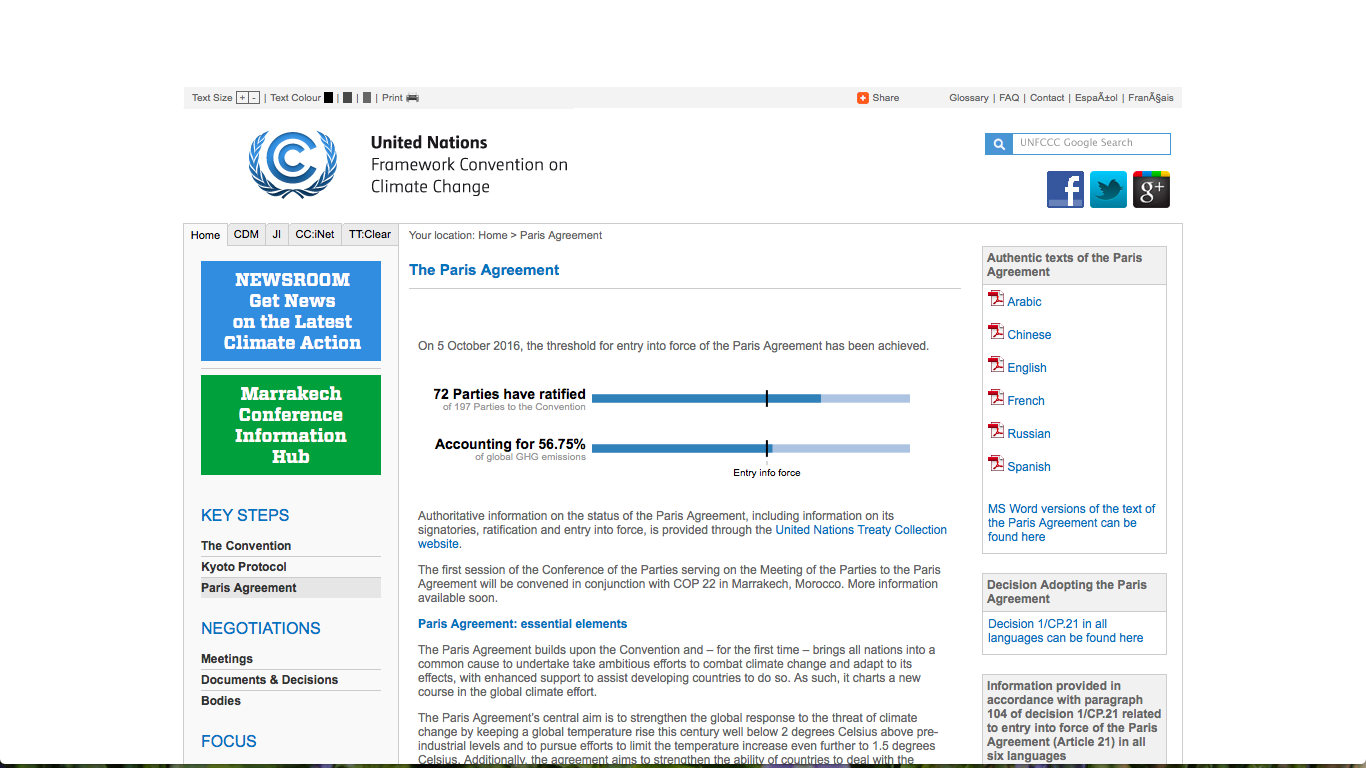Open the Spanish text link
The height and width of the screenshot is (768, 1366).
[x=1029, y=467]
